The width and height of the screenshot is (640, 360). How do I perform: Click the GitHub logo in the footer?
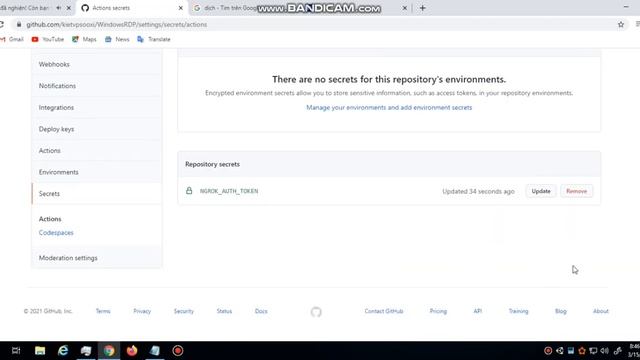316,312
